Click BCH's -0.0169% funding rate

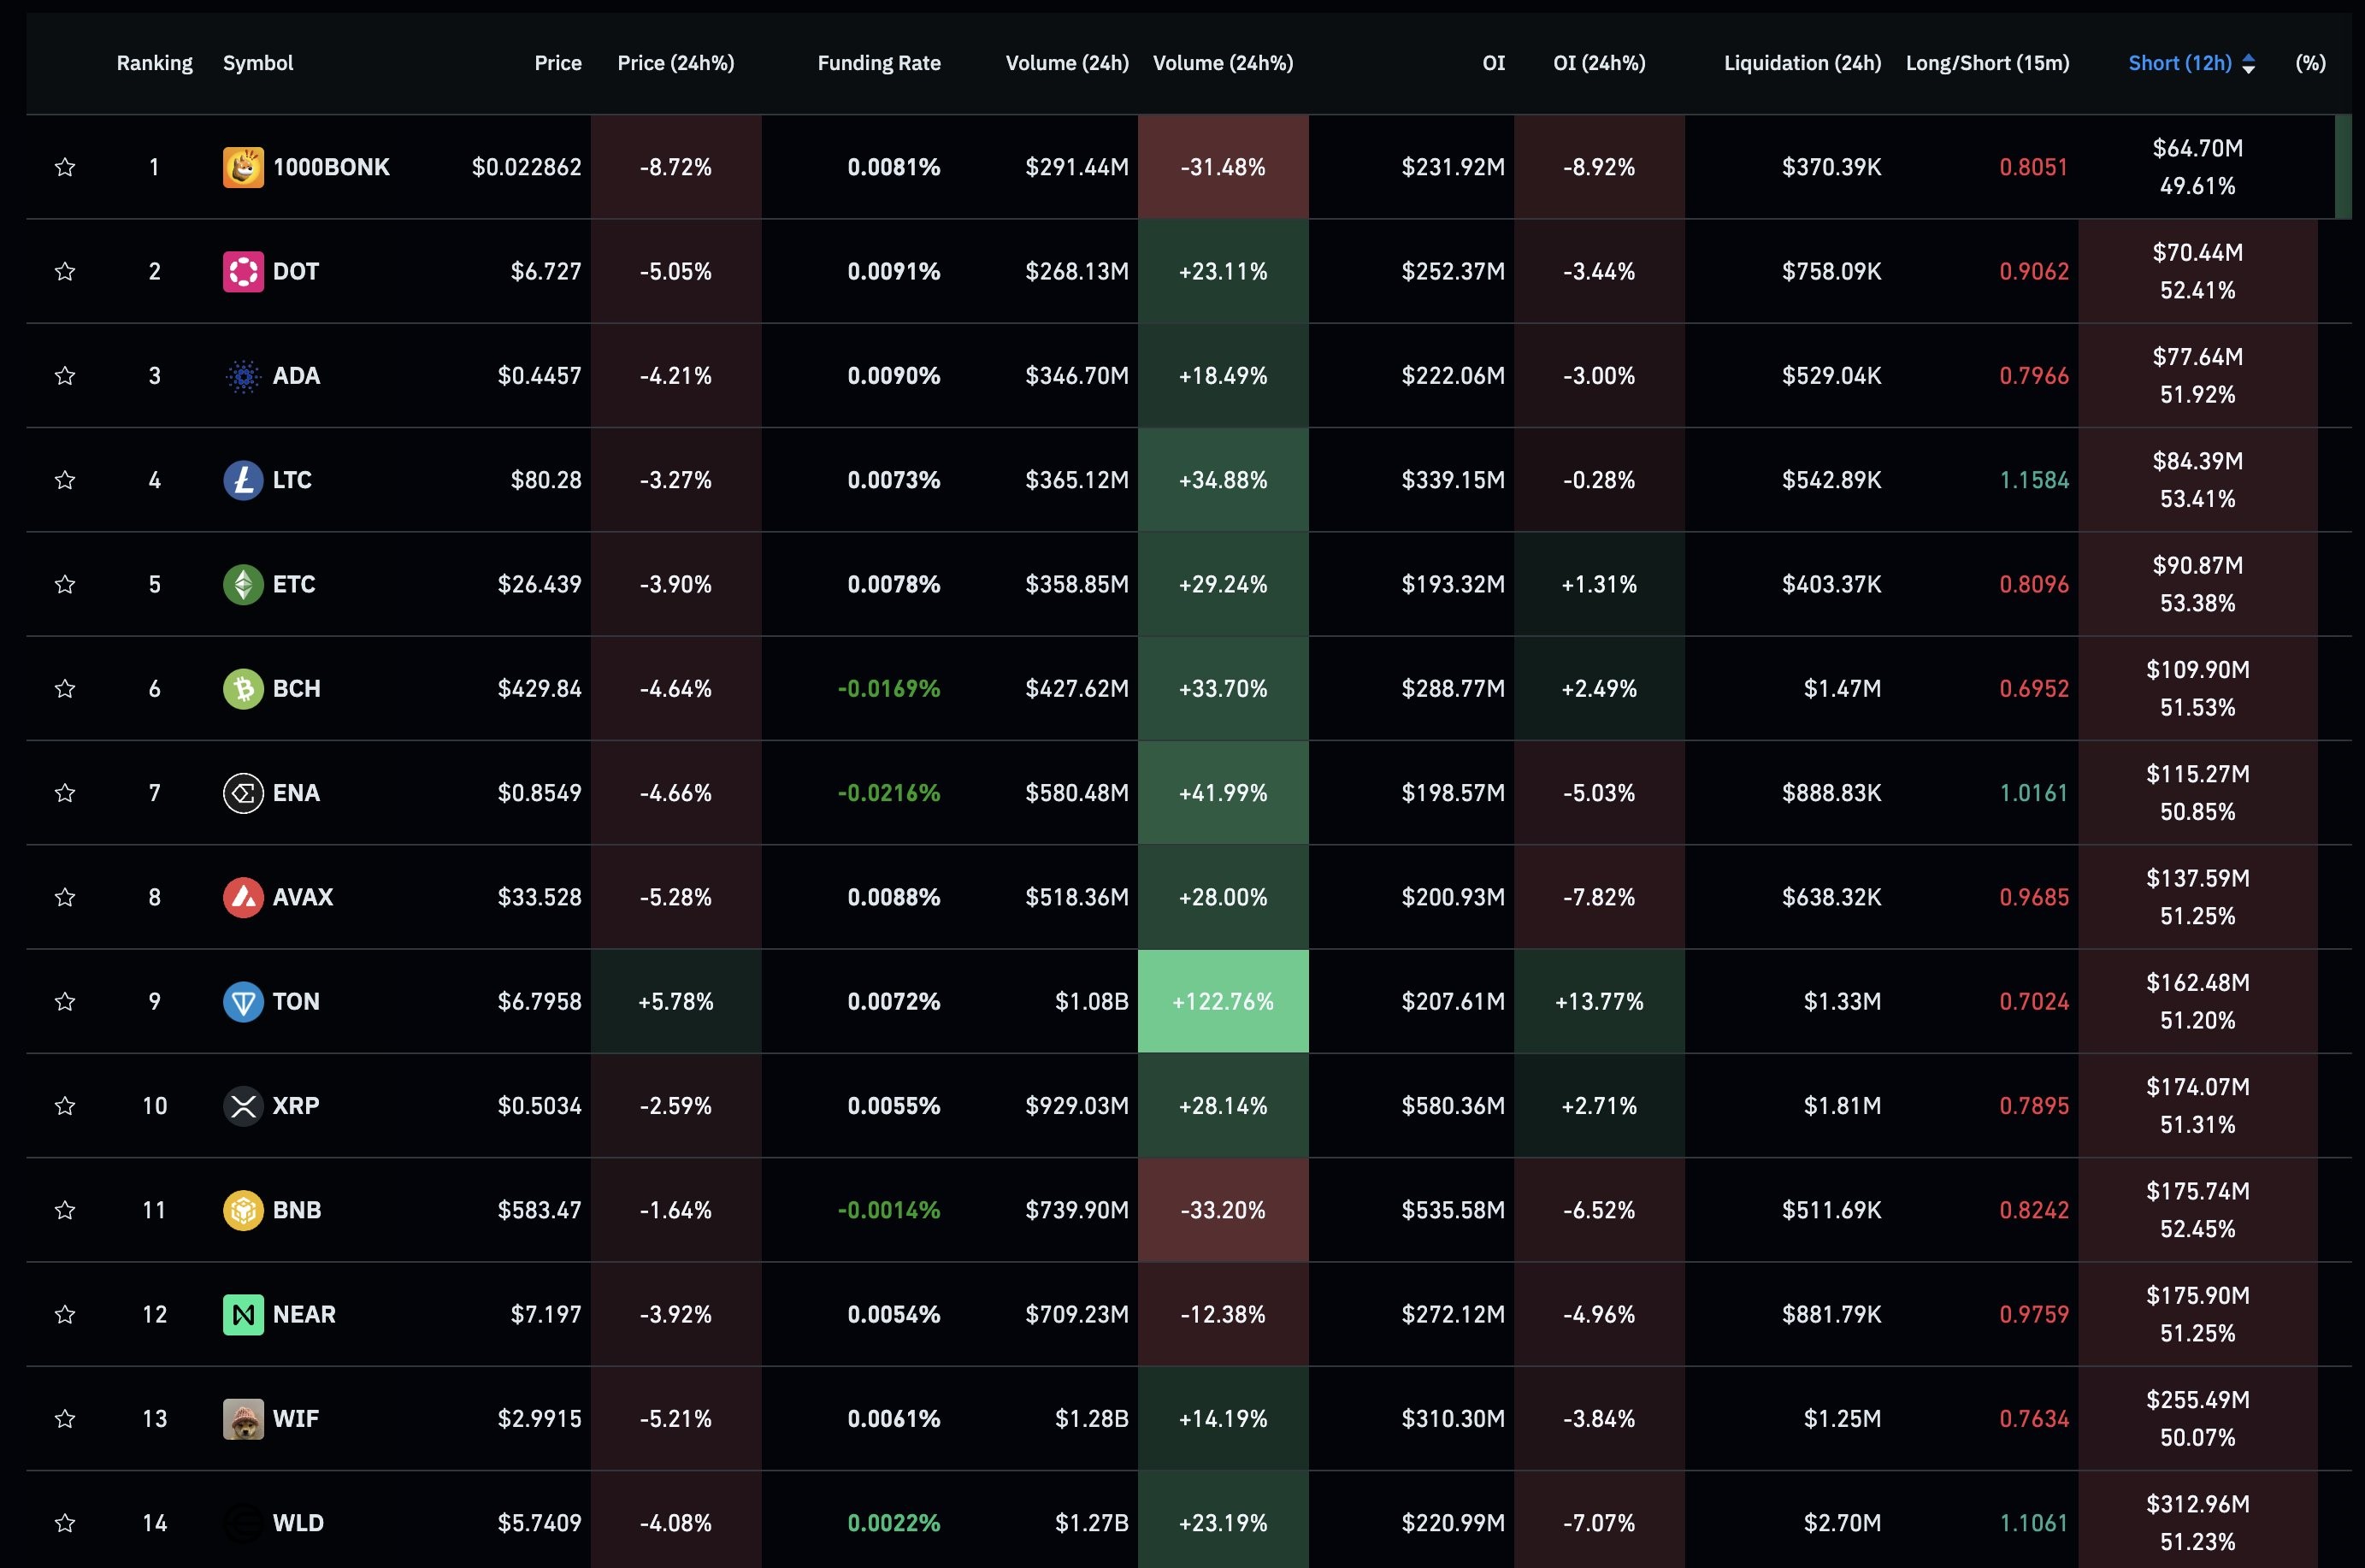(888, 689)
